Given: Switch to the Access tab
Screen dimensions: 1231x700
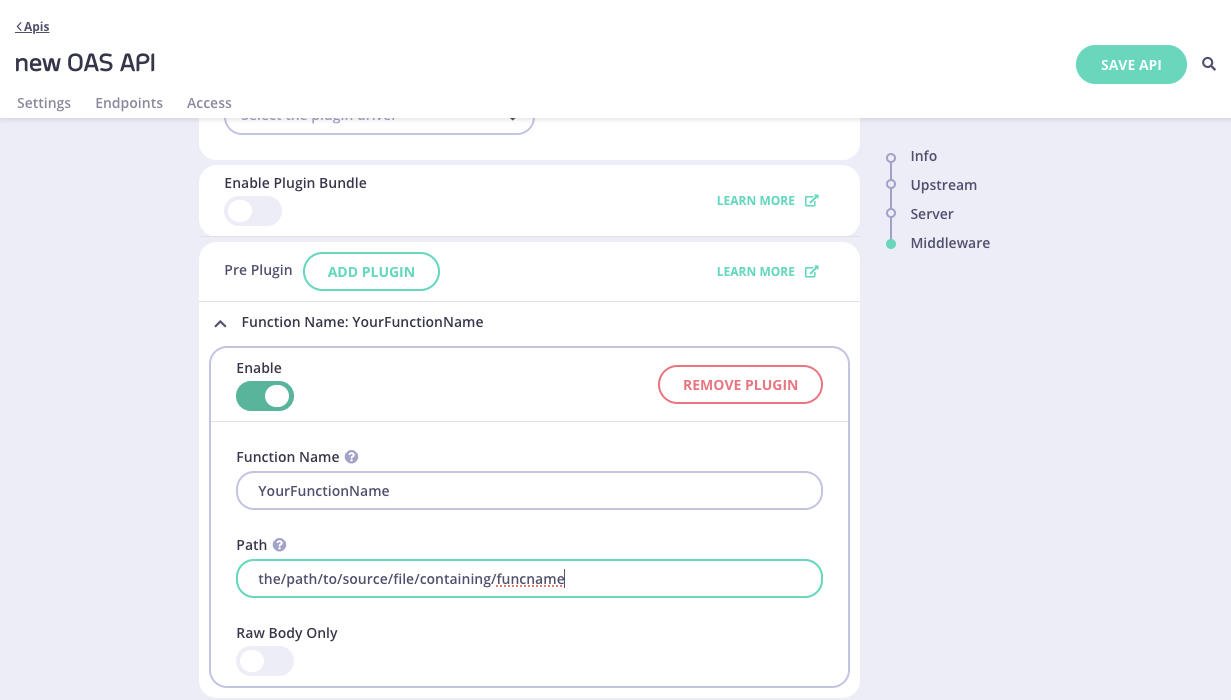Looking at the screenshot, I should (x=209, y=103).
